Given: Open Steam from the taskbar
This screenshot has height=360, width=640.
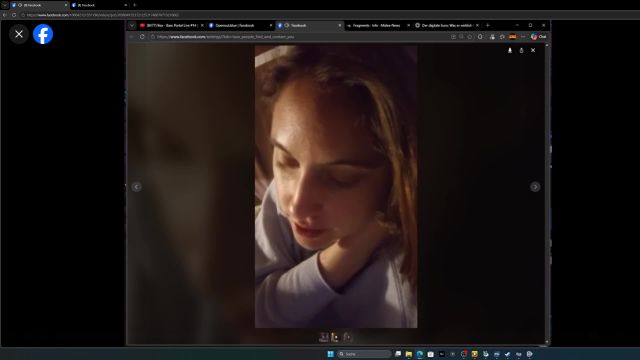Looking at the screenshot, I should tap(507, 354).
